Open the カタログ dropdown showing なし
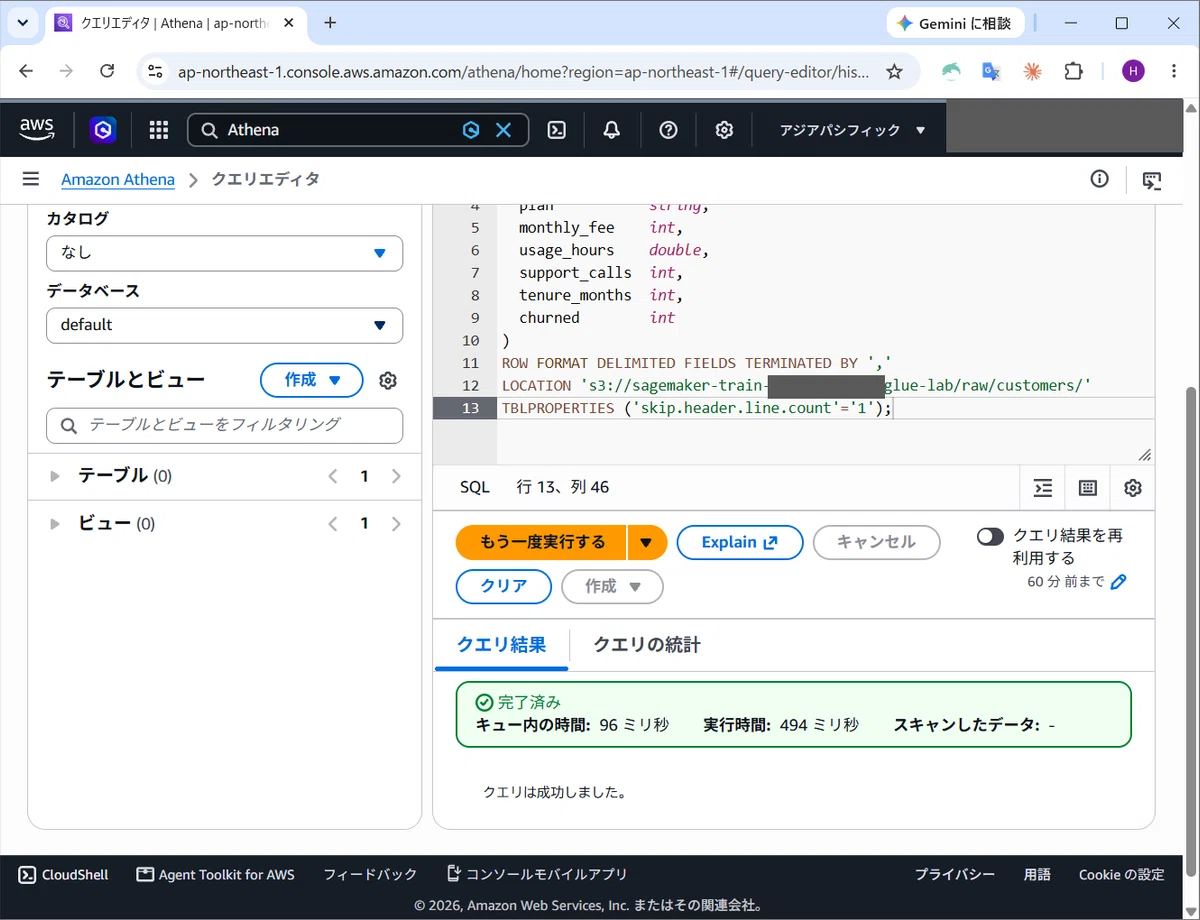This screenshot has width=1200, height=920. tap(224, 253)
